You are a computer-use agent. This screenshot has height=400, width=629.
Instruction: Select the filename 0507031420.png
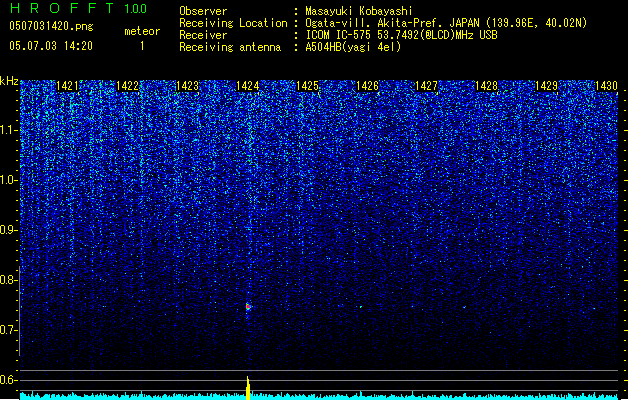pyautogui.click(x=51, y=26)
